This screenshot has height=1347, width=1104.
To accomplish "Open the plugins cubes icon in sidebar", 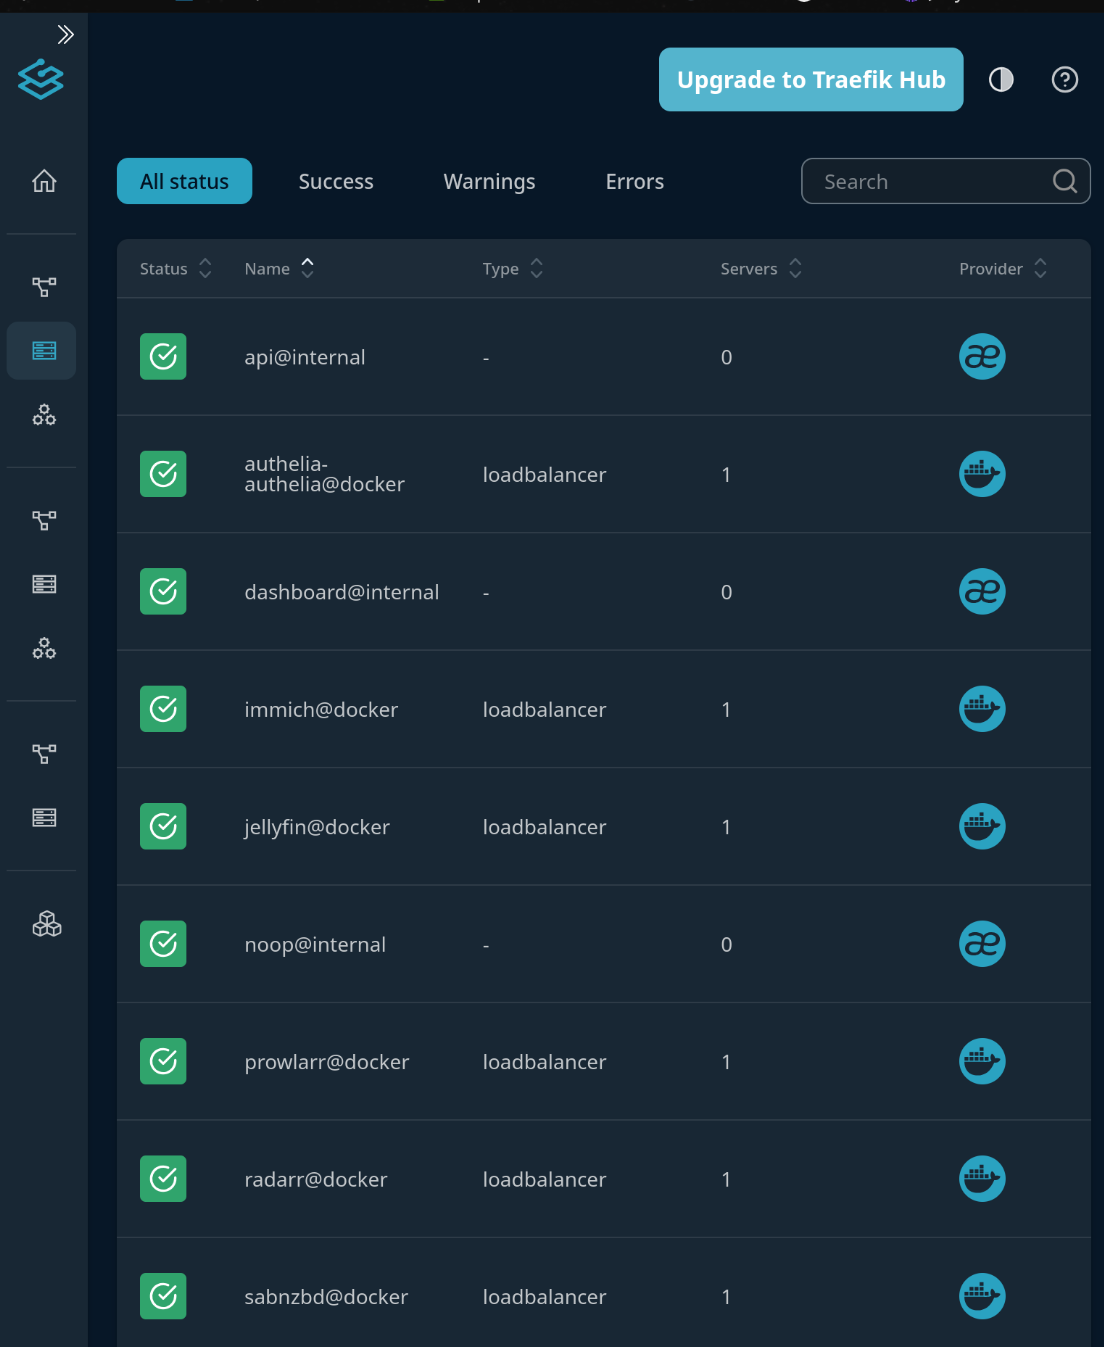I will coord(46,924).
